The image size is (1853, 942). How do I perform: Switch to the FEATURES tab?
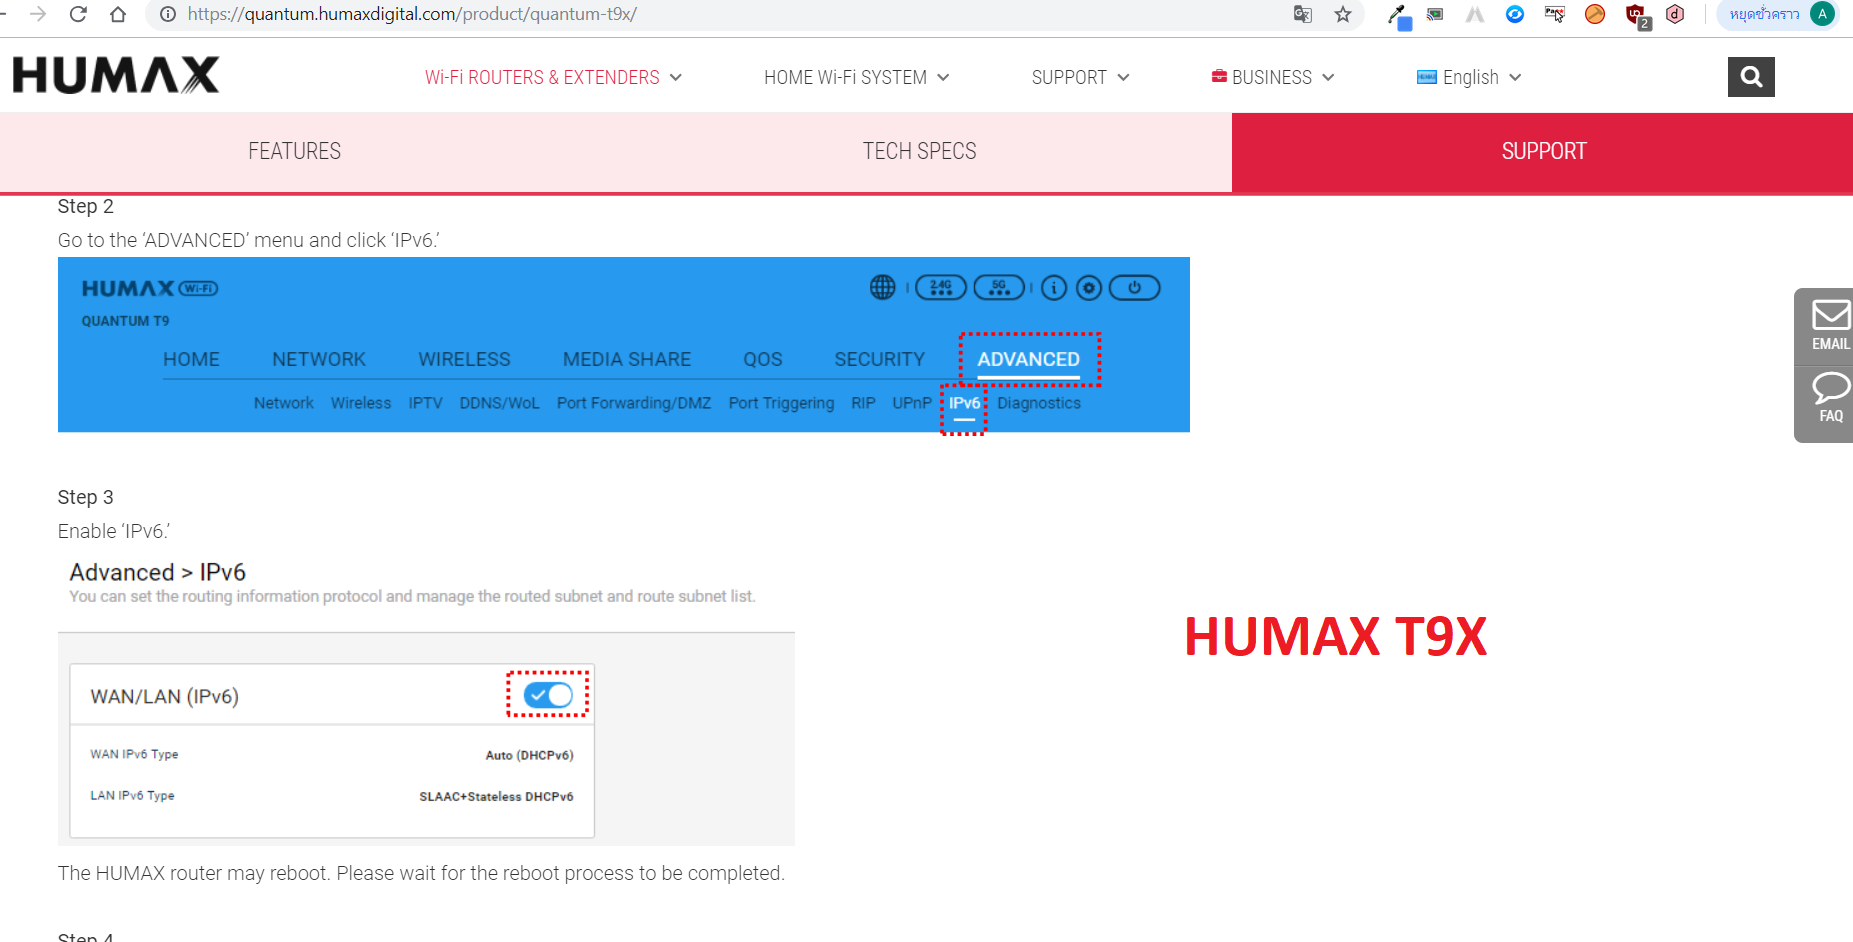(295, 151)
